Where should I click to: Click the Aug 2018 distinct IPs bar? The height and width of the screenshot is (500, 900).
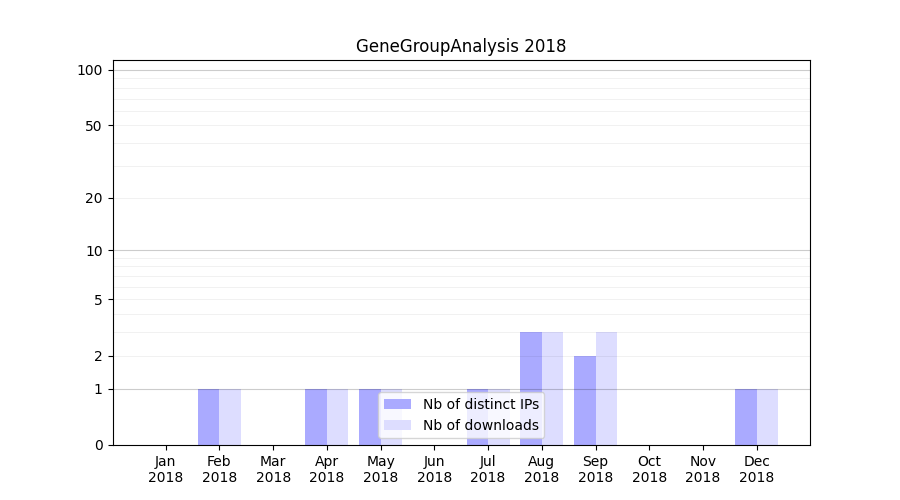[531, 388]
